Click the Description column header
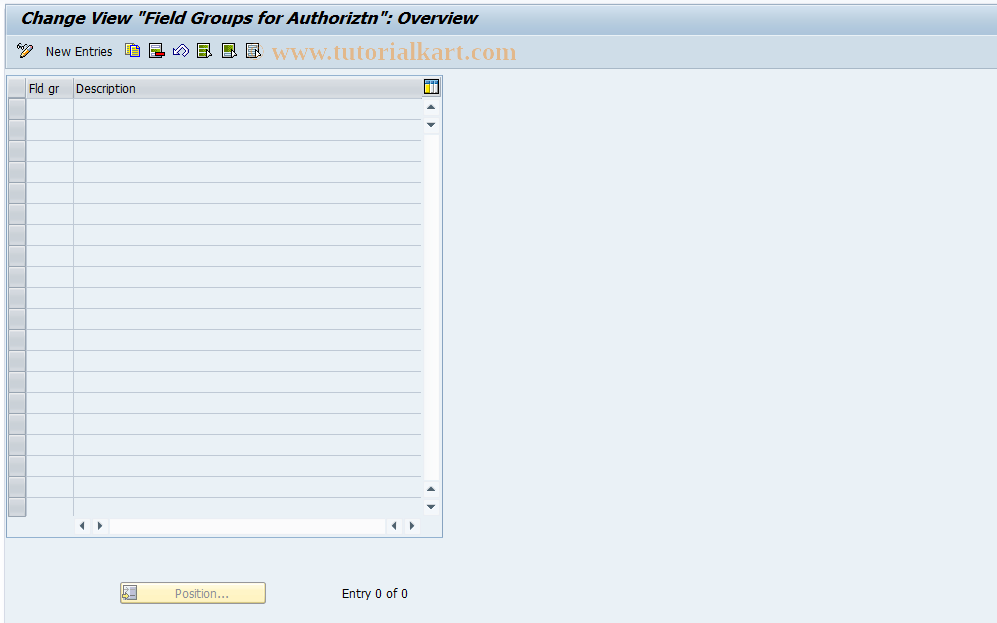Viewport: 997px width, 623px height. [247, 88]
